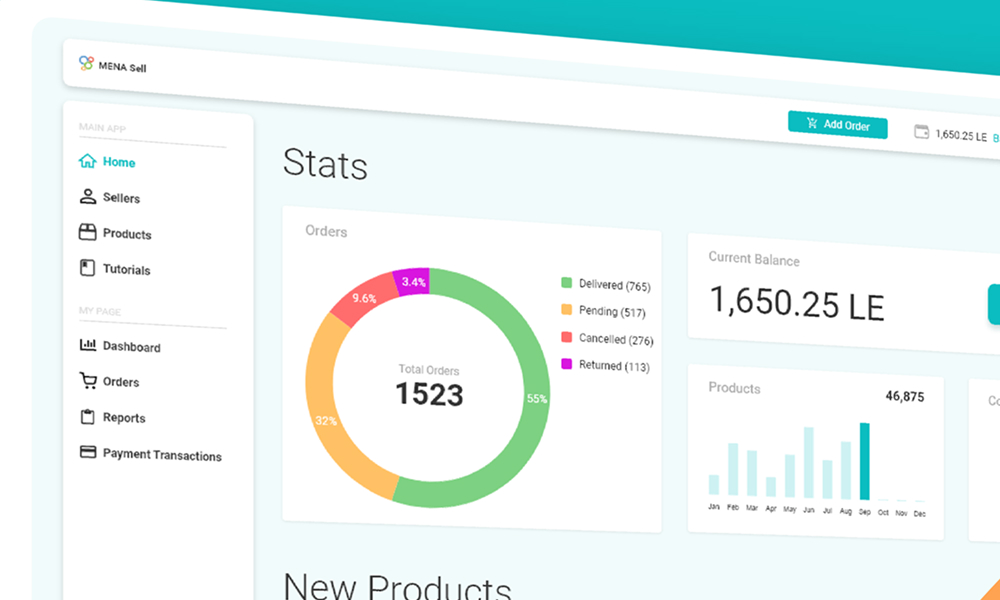Viewport: 1000px width, 600px height.
Task: Open the Sellers menu item
Action: 121,198
